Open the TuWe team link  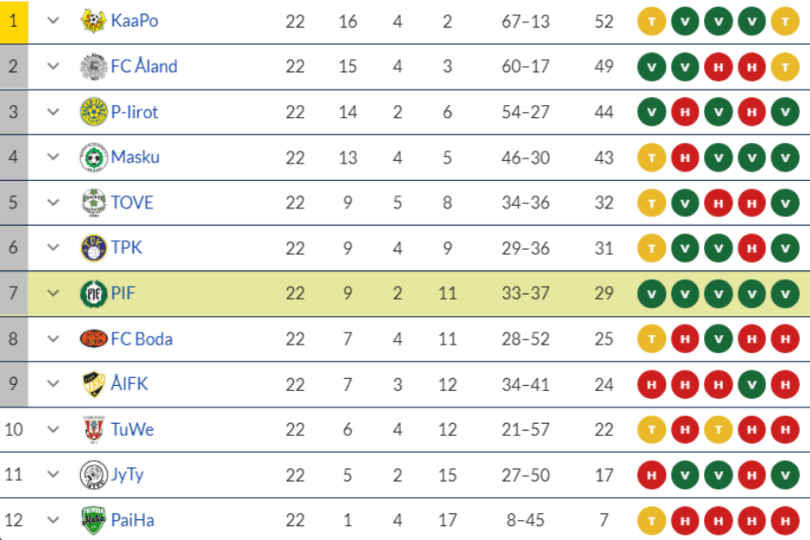(x=132, y=429)
